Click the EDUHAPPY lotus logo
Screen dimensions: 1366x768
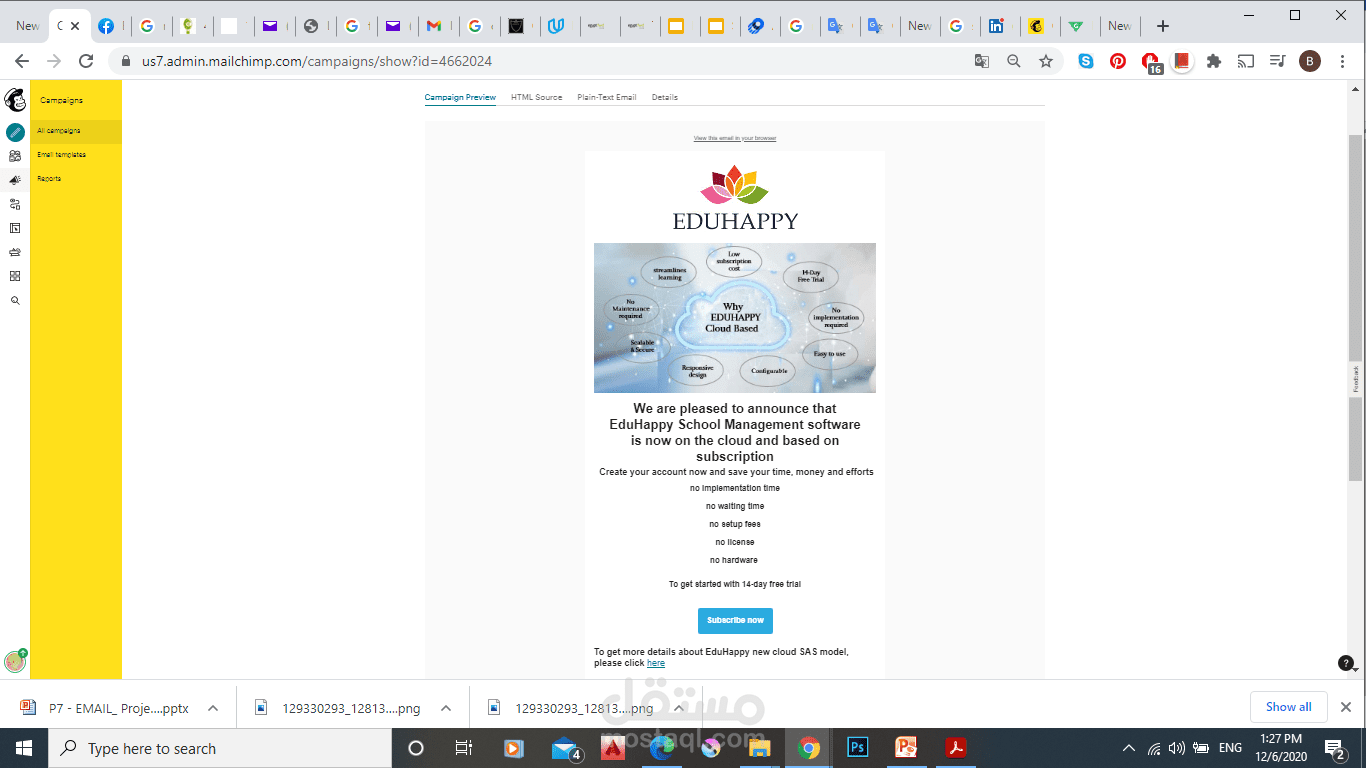pos(735,198)
